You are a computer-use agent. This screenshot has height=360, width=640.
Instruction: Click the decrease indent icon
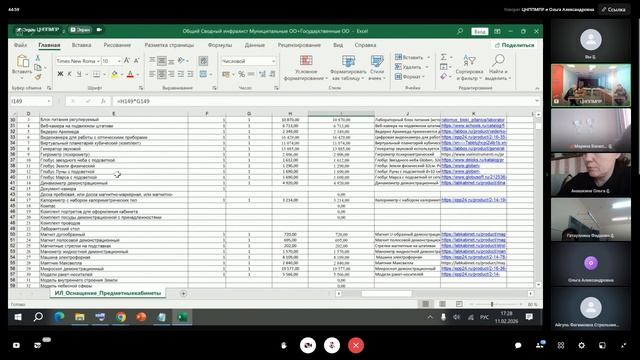[x=181, y=74]
